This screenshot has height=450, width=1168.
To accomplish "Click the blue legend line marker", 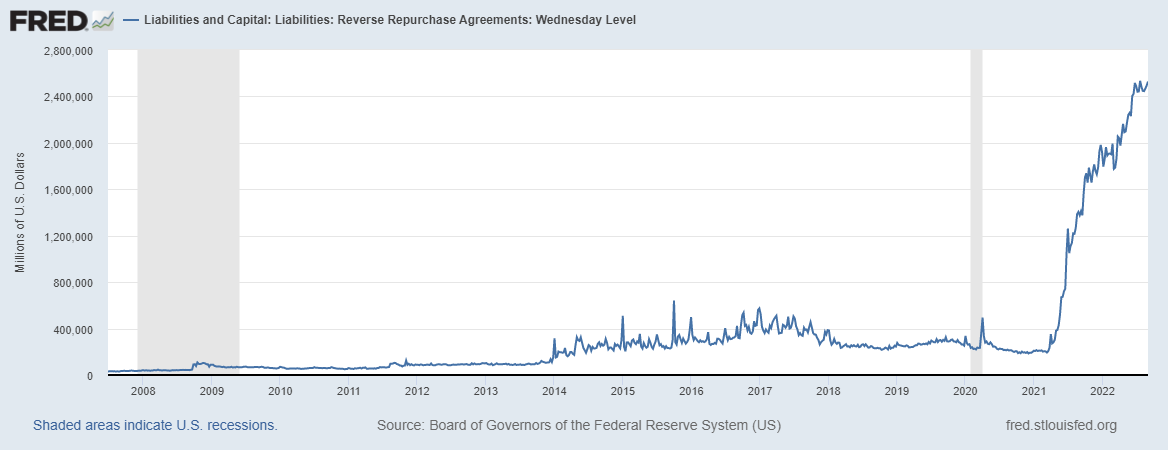I will coord(132,20).
